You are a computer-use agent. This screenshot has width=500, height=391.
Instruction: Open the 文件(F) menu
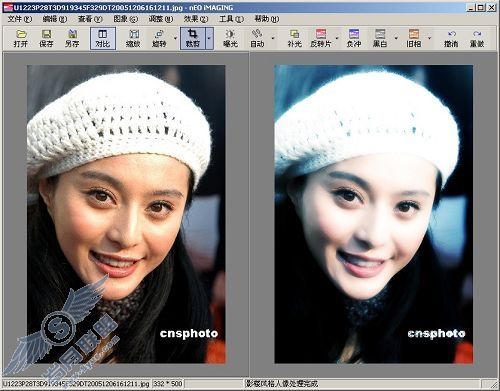pos(20,19)
